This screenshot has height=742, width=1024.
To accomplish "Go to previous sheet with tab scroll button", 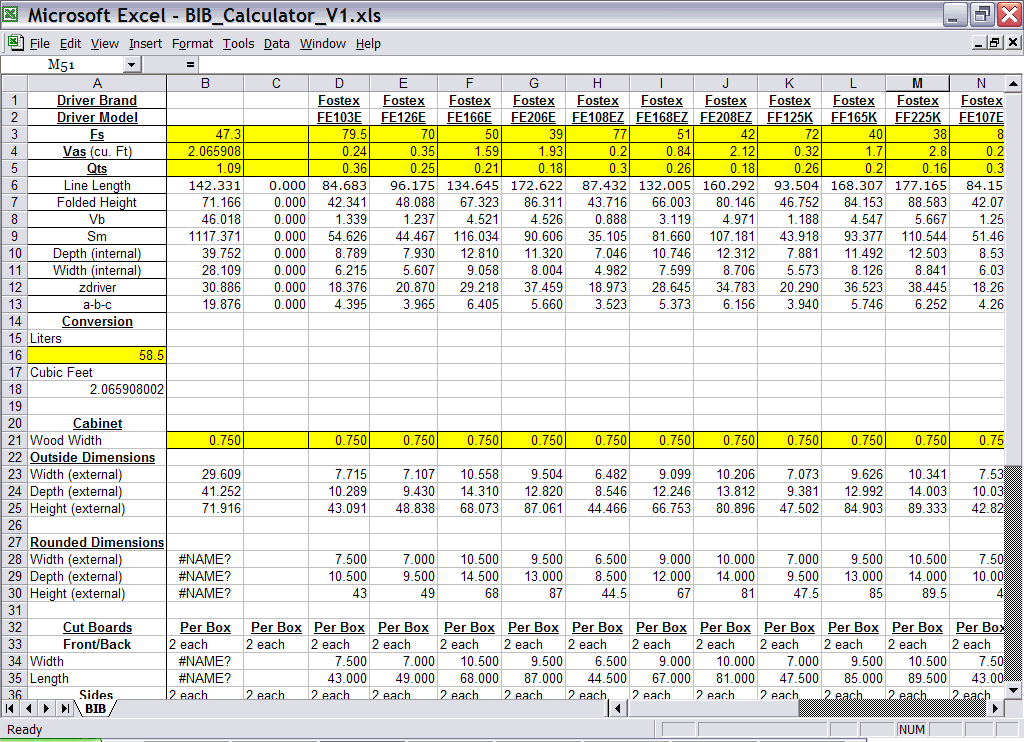I will [x=29, y=708].
